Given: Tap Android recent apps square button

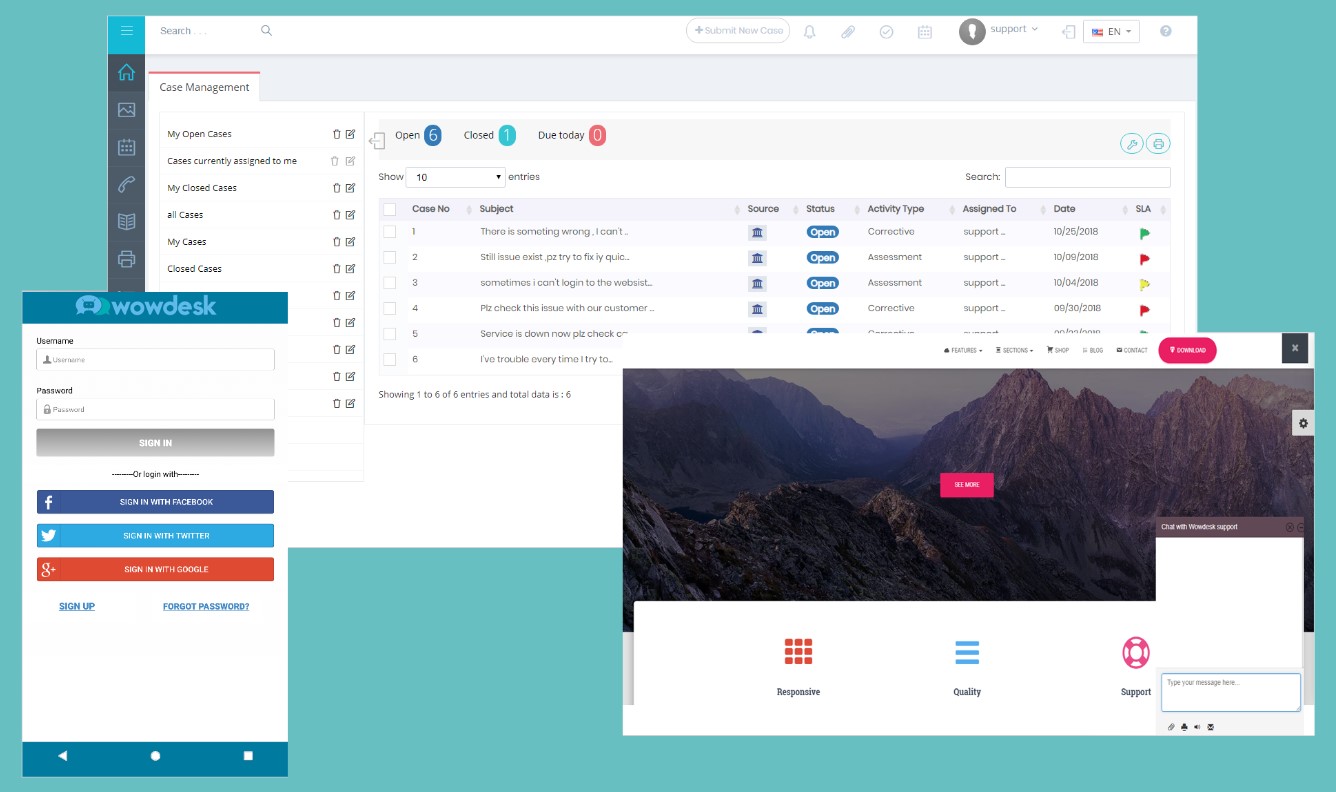Looking at the screenshot, I should pyautogui.click(x=248, y=756).
